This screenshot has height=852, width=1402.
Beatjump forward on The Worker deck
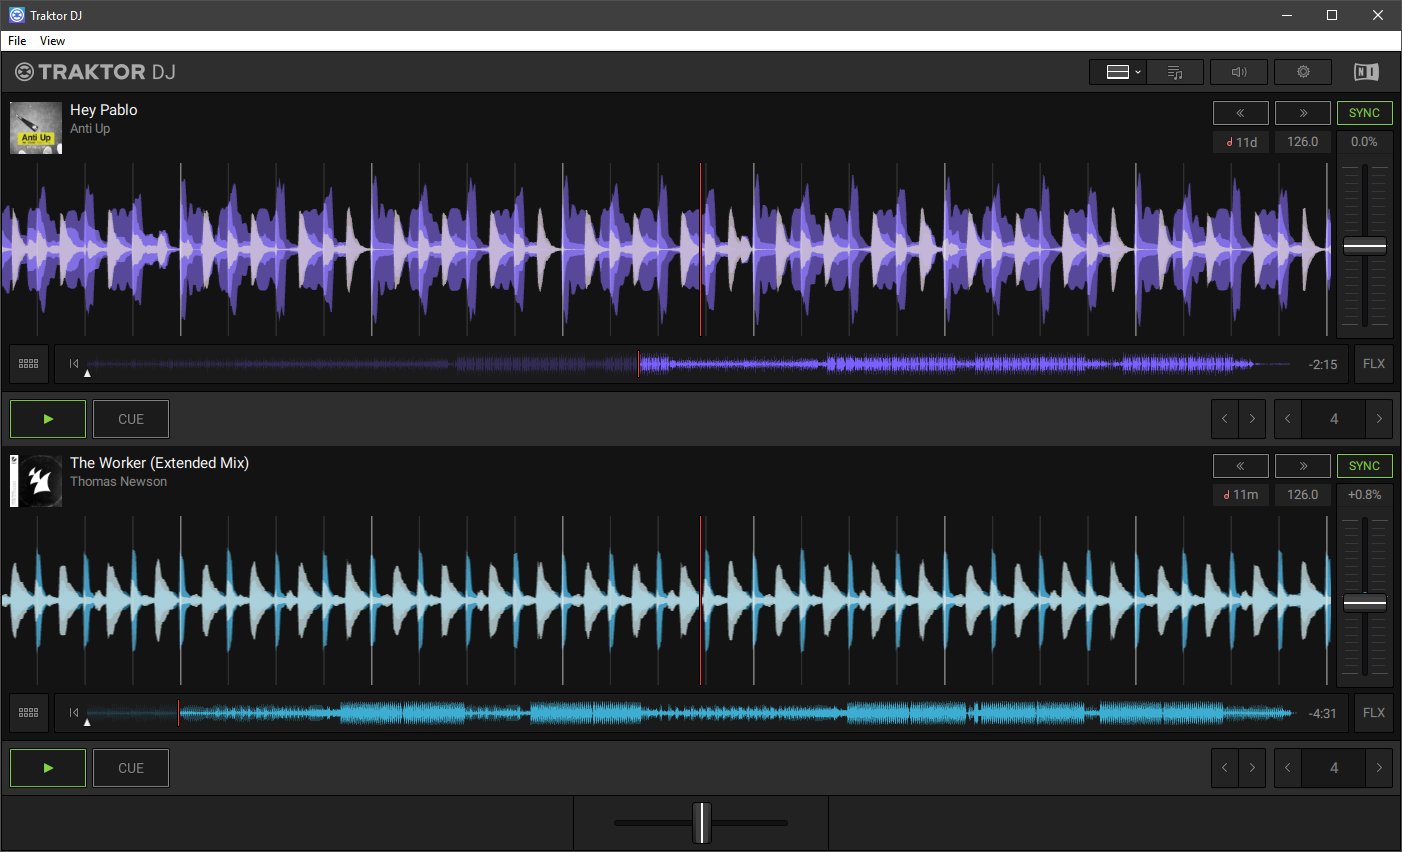click(x=1252, y=768)
